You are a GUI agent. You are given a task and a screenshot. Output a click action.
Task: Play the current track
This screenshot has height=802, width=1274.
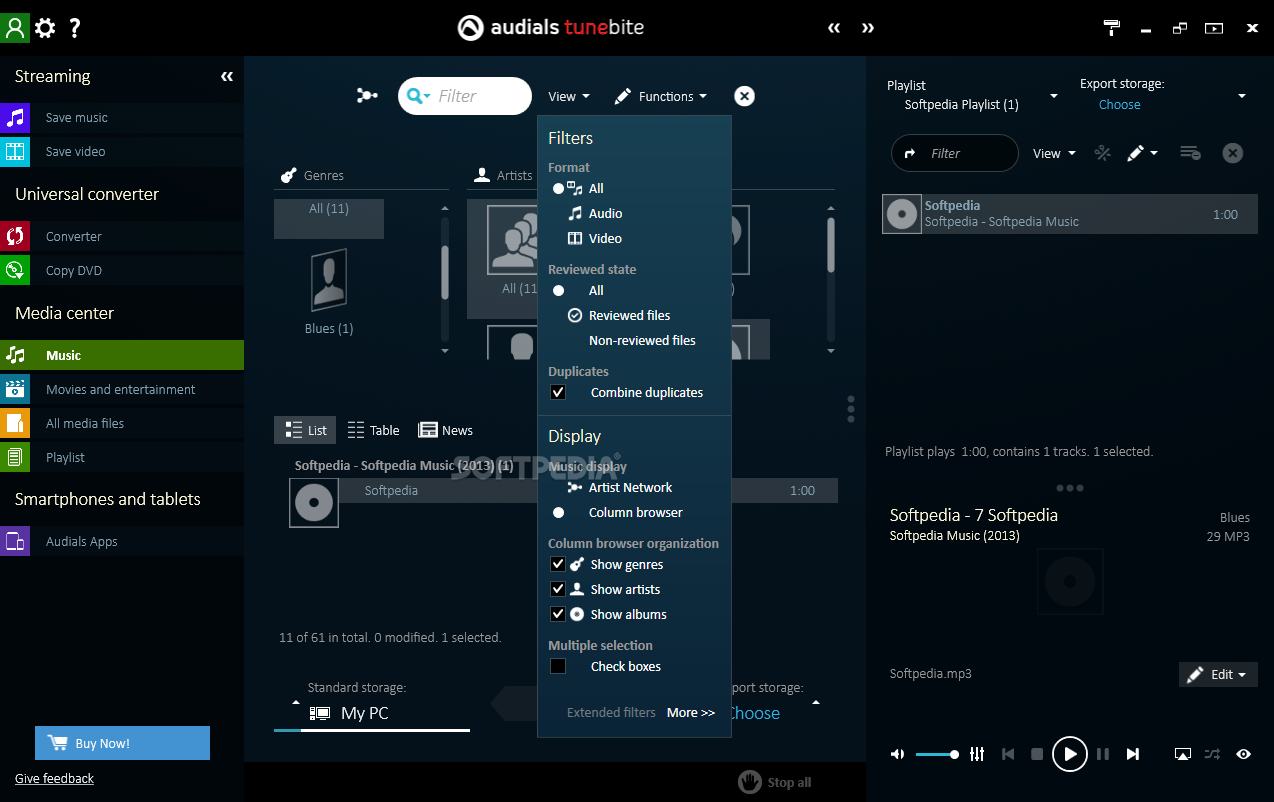point(1069,754)
